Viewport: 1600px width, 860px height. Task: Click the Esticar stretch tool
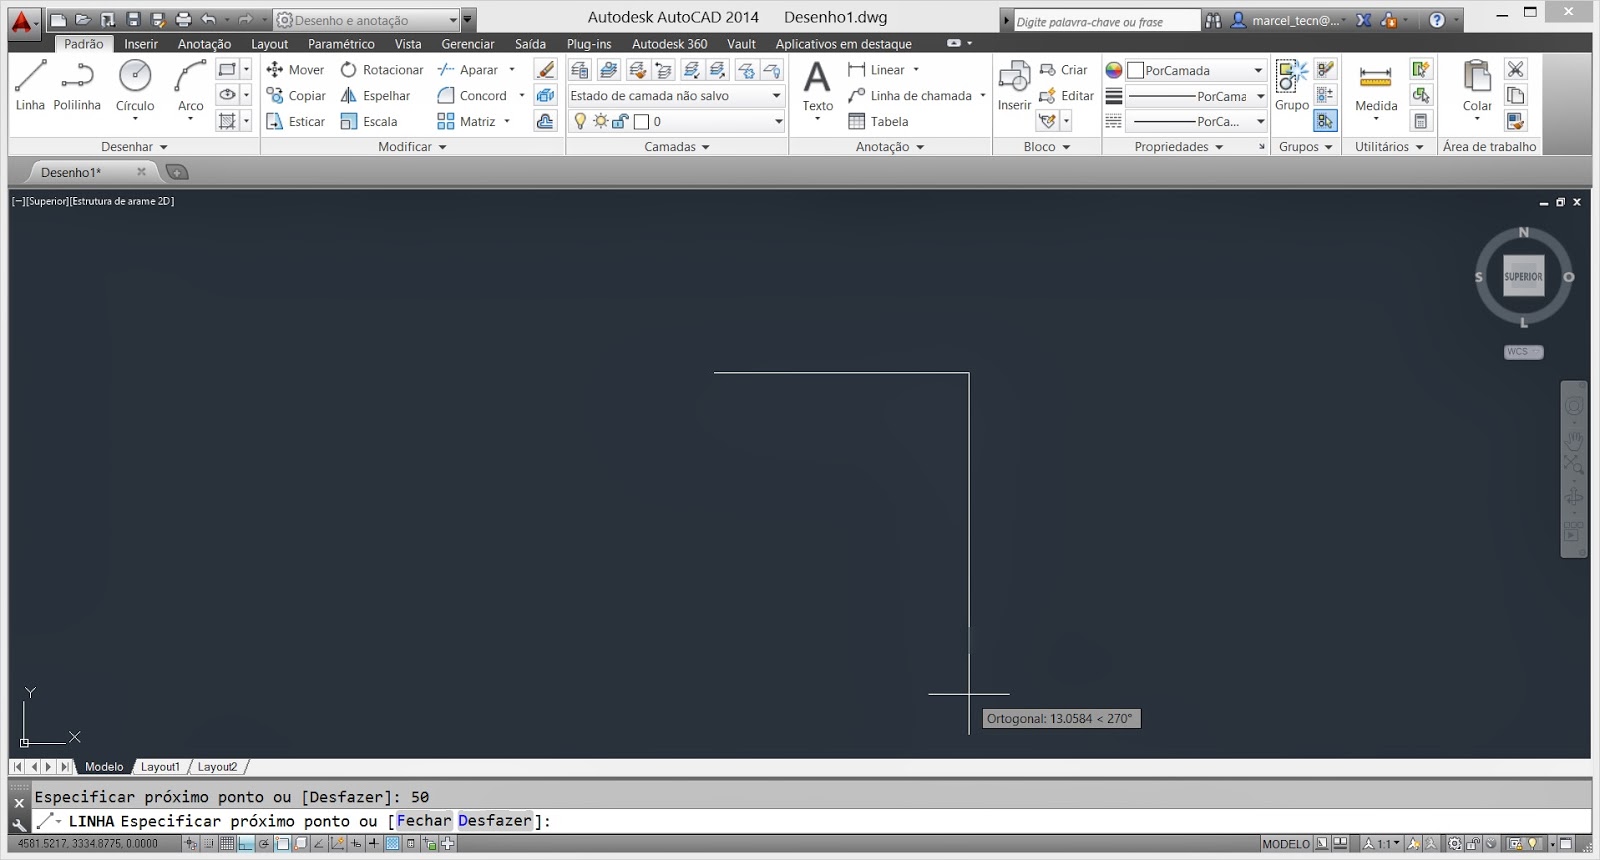click(x=295, y=122)
